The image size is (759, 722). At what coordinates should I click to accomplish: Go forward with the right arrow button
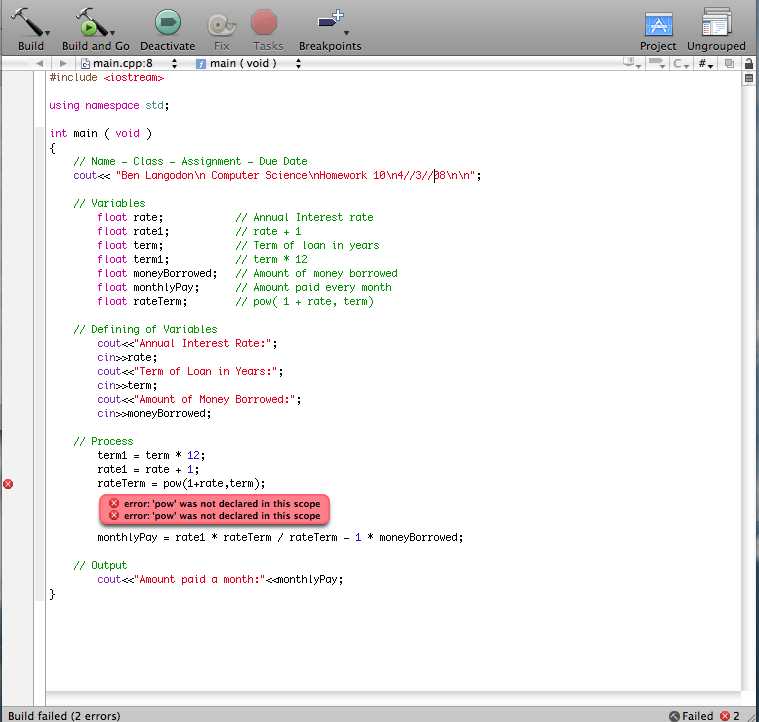[x=61, y=63]
